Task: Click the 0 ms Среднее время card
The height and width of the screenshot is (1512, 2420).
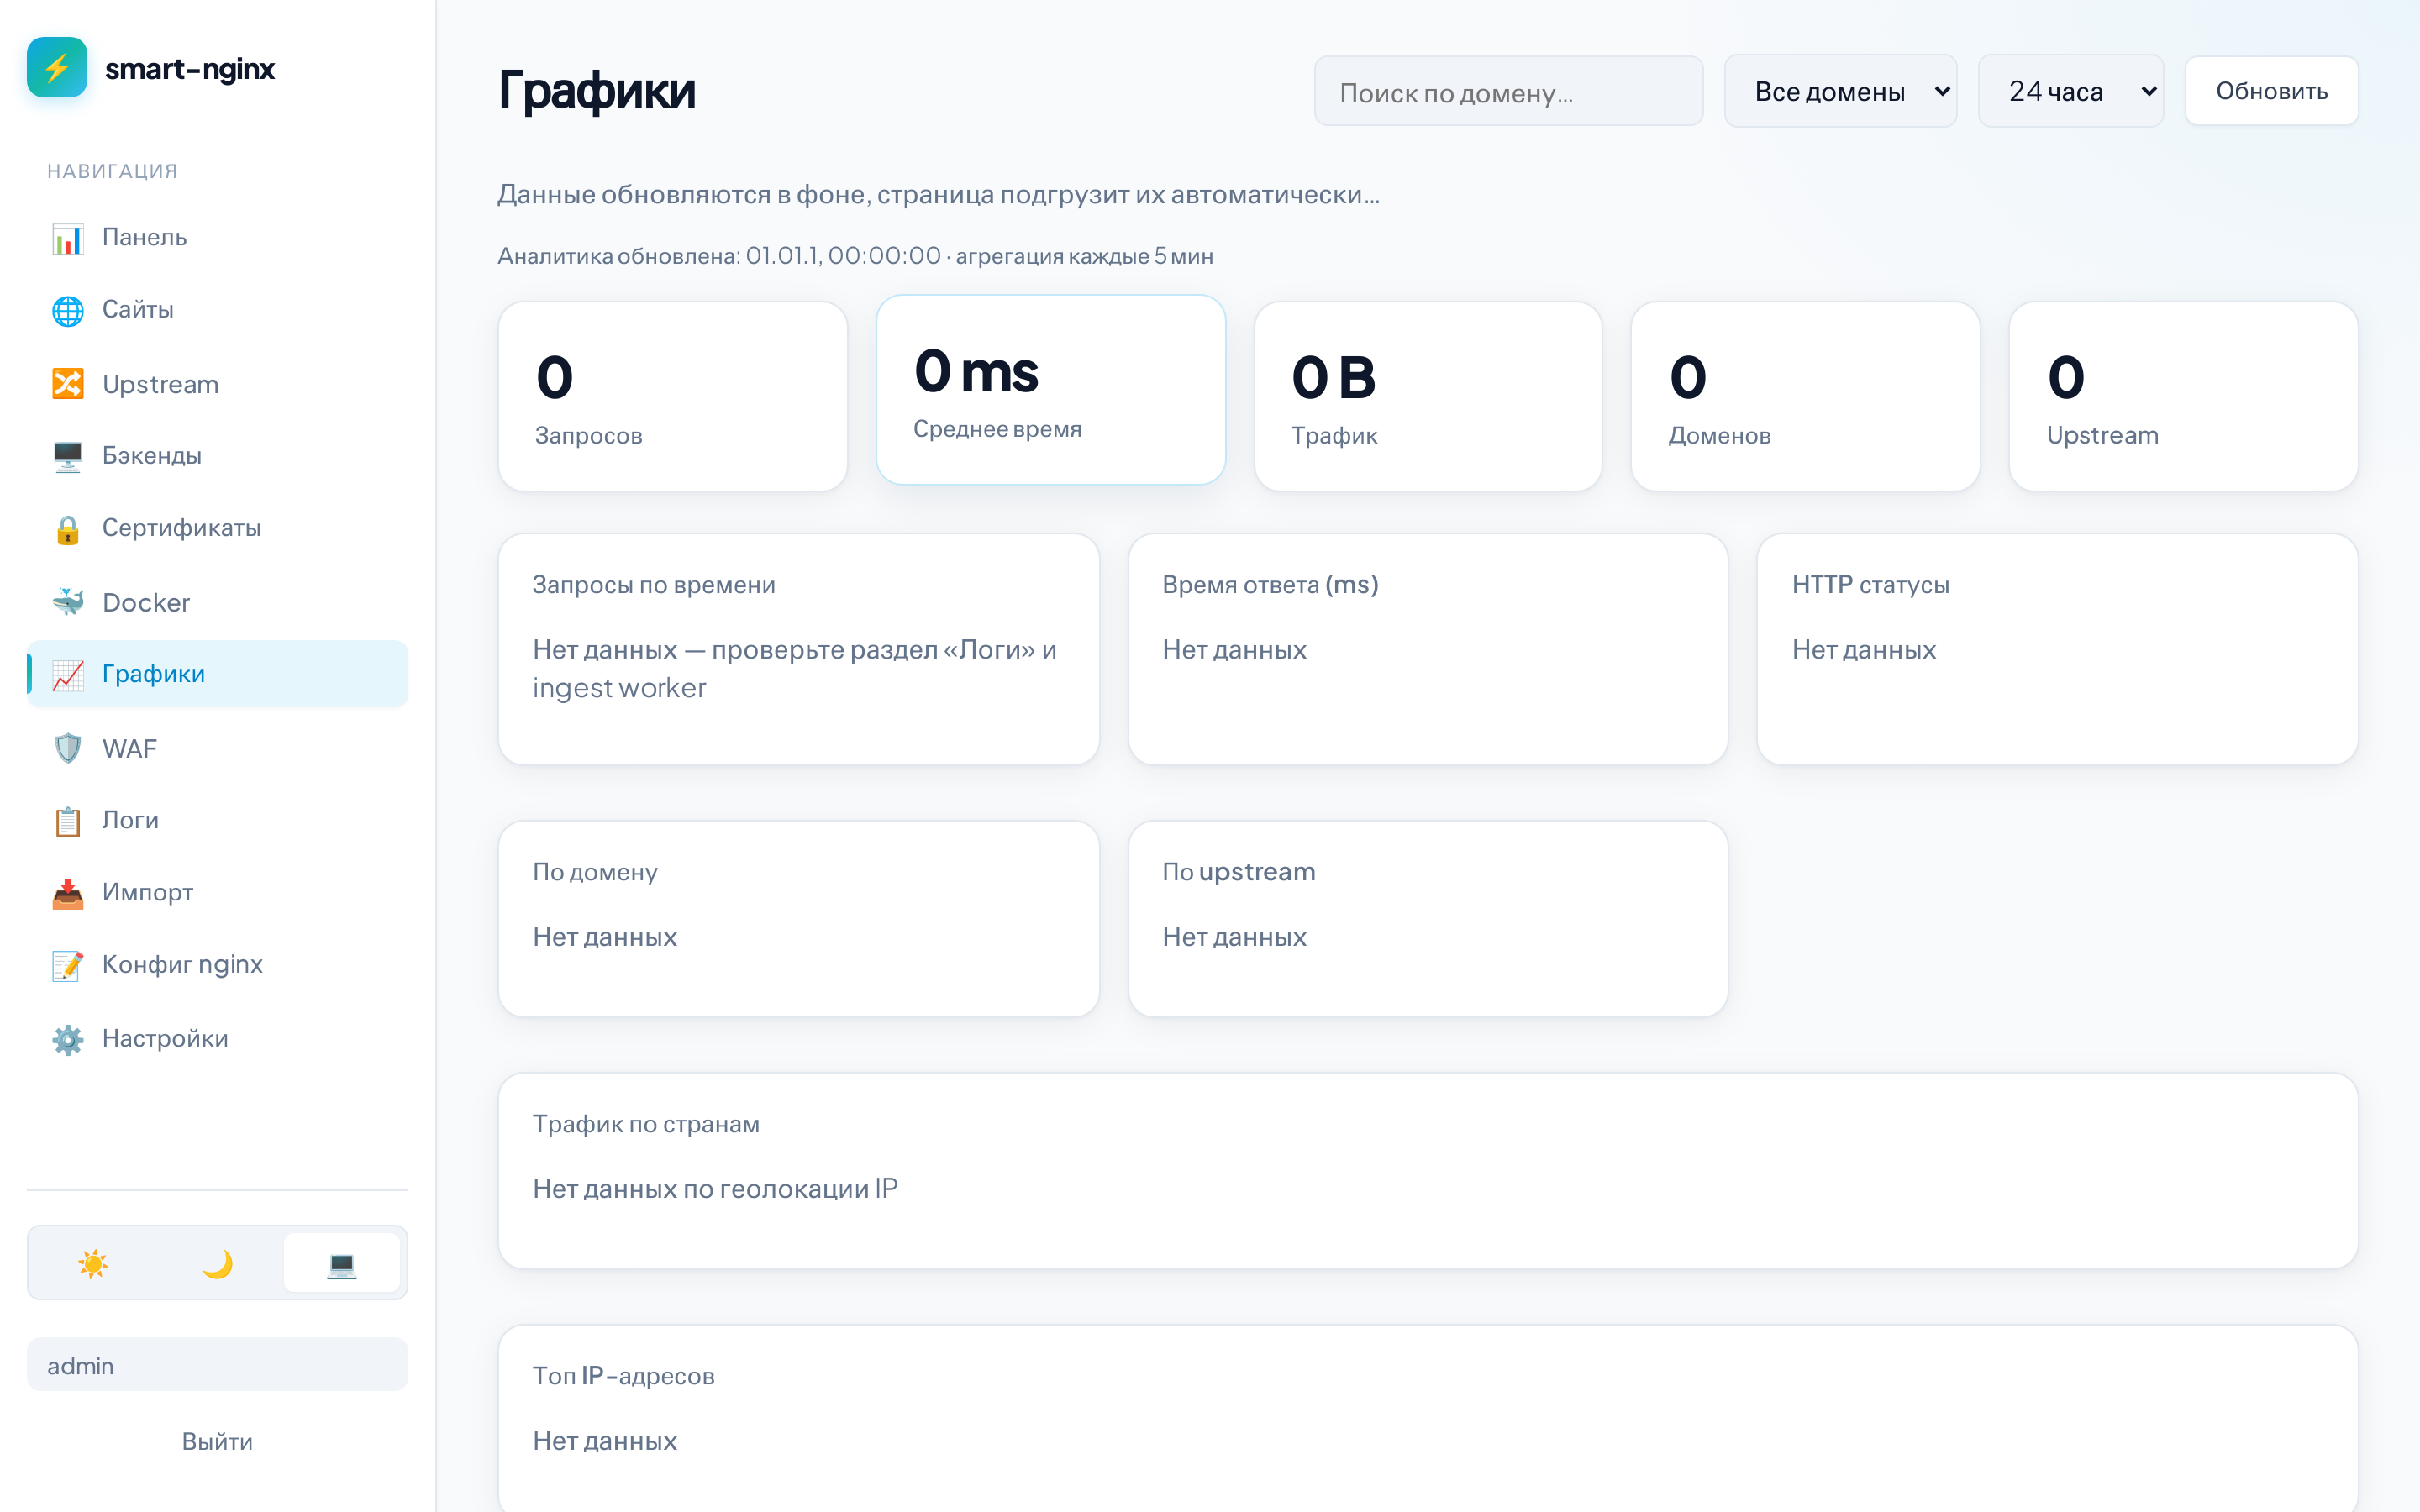Action: [1051, 390]
